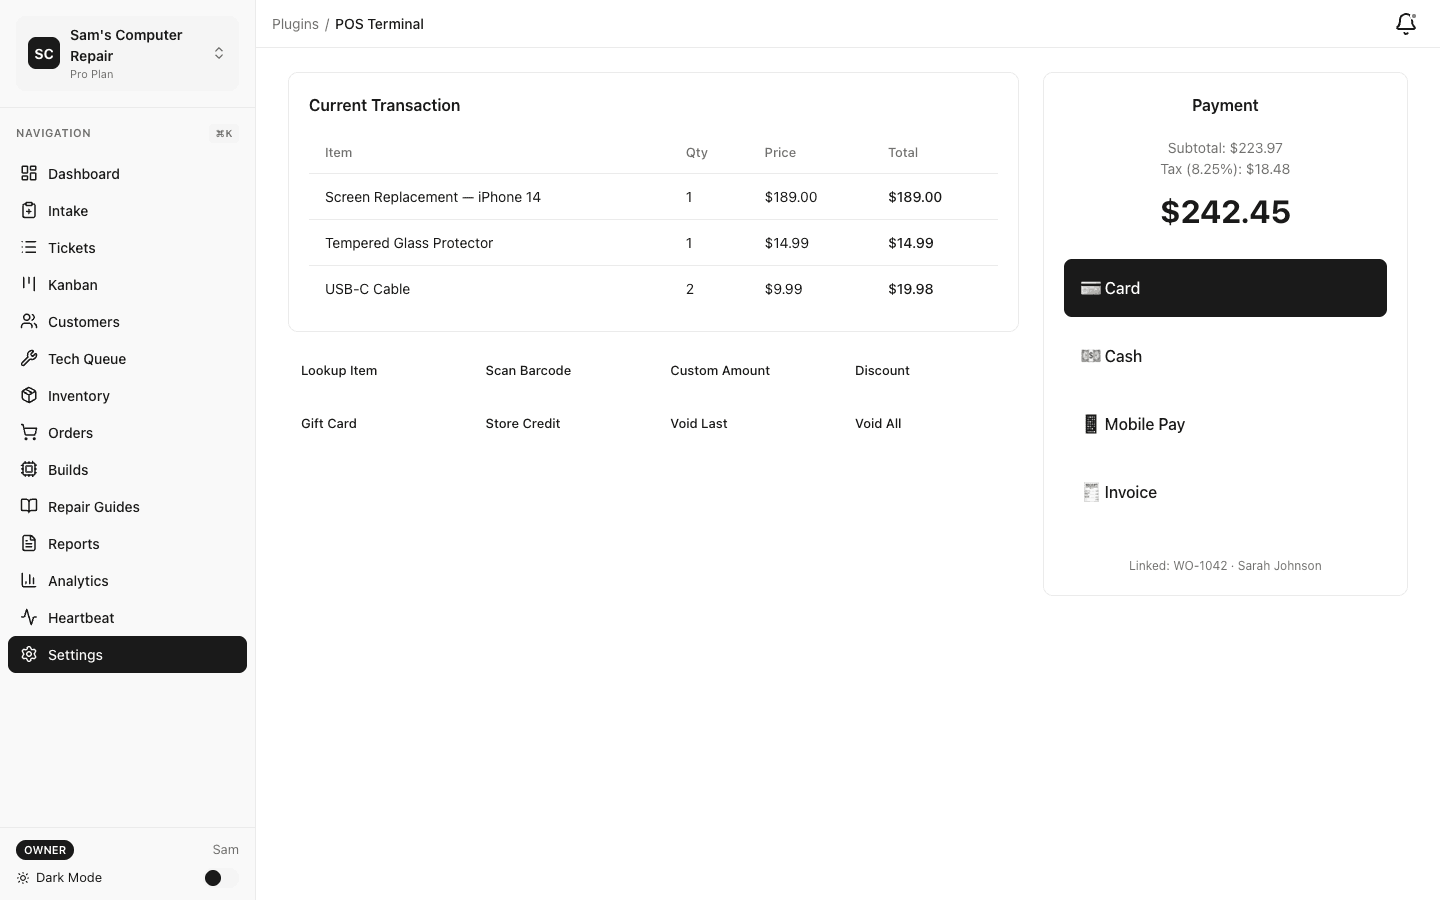Open Inventory using the box icon
This screenshot has height=900, width=1440.
[30, 395]
